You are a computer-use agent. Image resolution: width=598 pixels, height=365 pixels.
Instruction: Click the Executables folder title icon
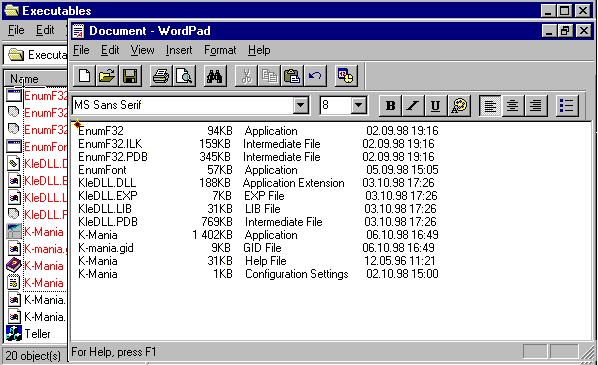(12, 10)
